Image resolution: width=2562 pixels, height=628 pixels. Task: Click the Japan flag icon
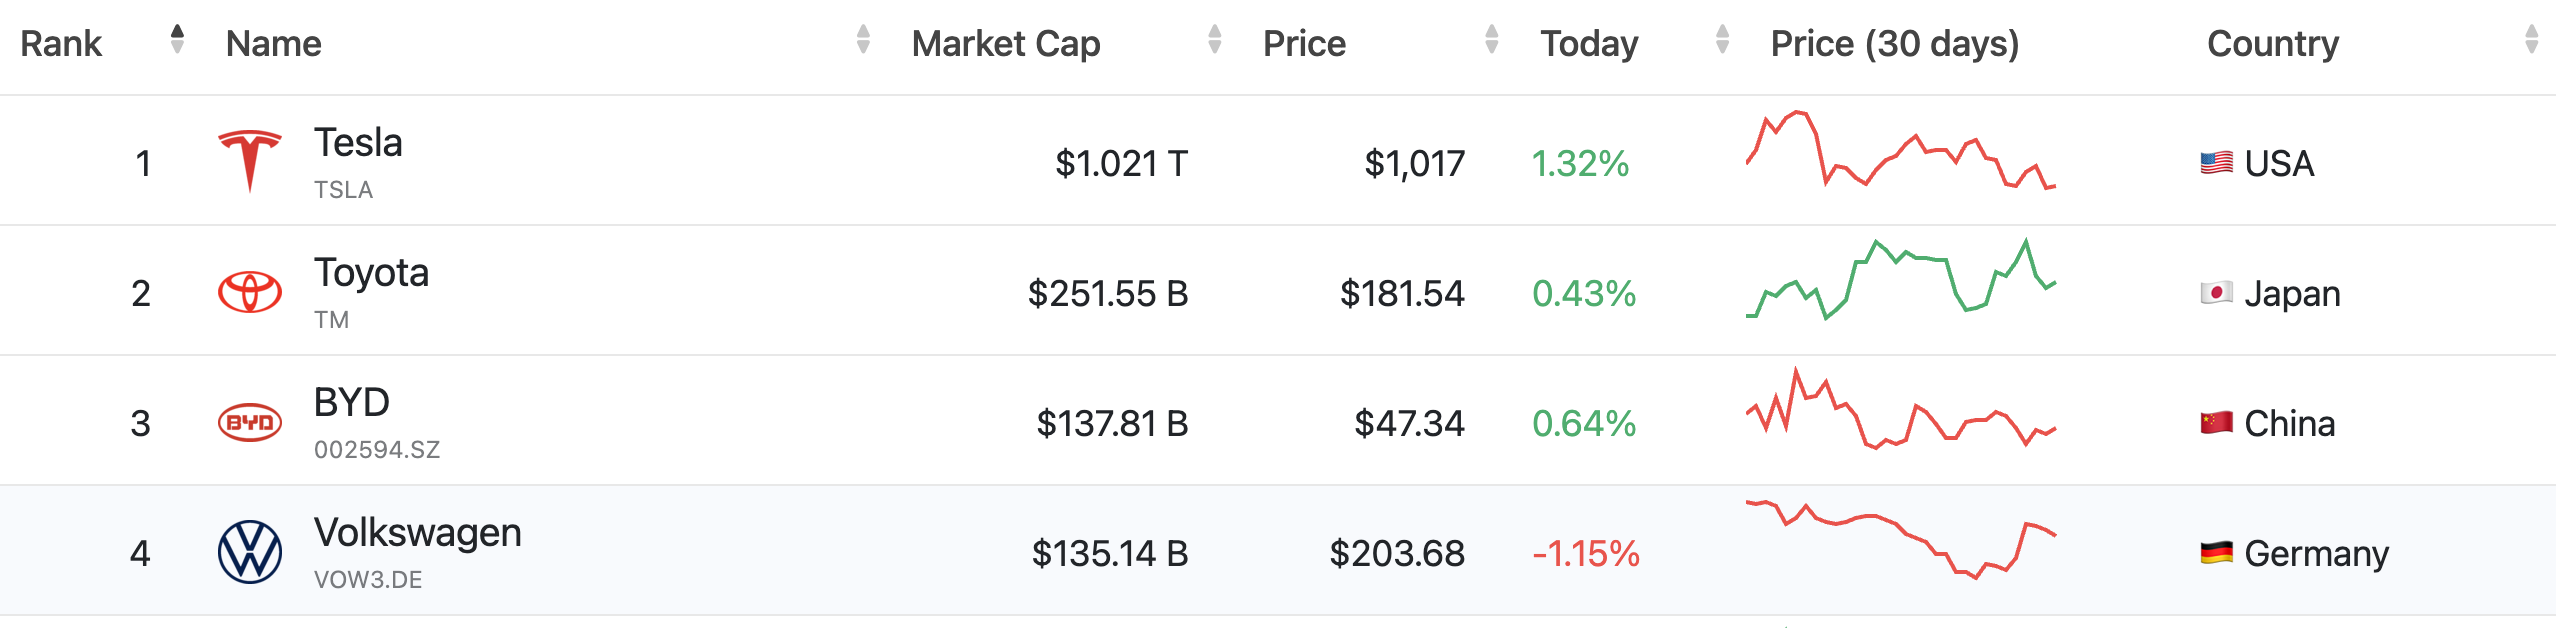(2216, 293)
